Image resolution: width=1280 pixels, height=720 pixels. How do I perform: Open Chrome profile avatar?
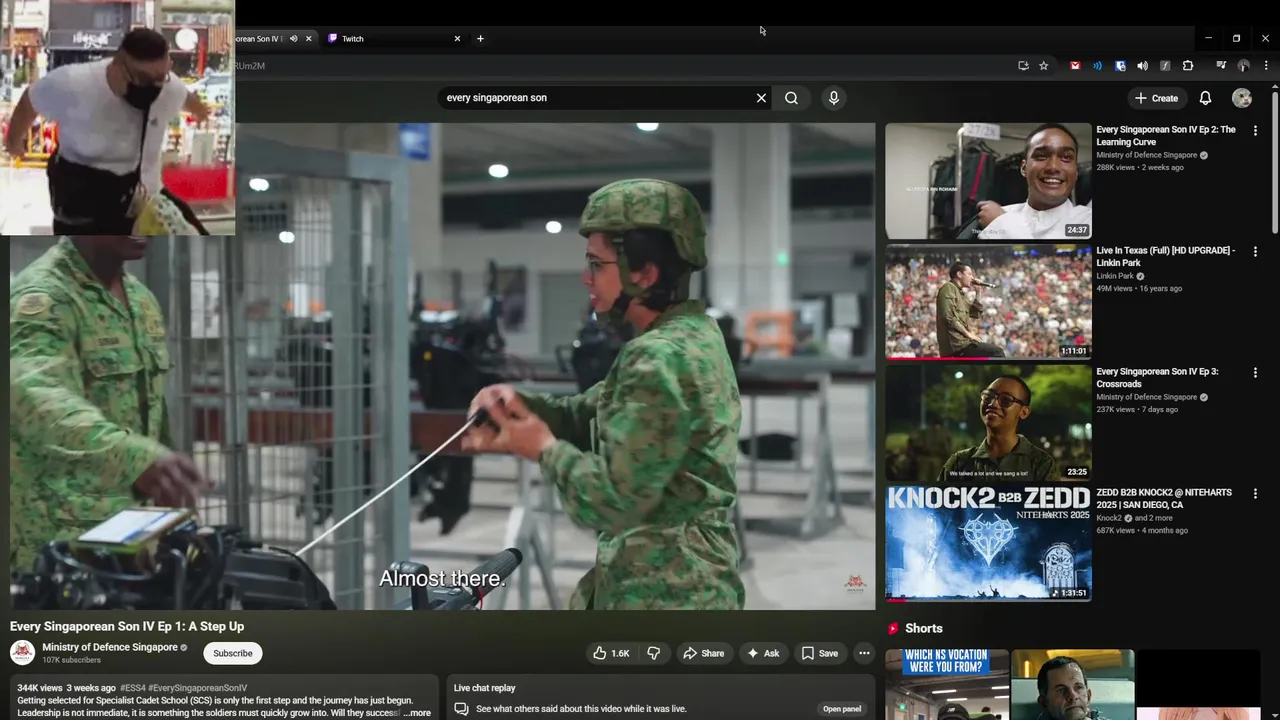point(1243,66)
